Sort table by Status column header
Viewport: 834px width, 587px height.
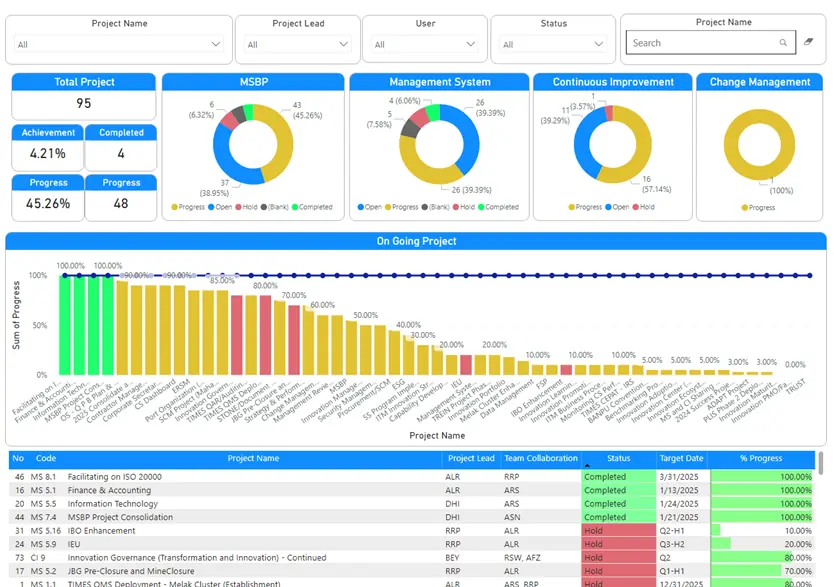pyautogui.click(x=619, y=458)
